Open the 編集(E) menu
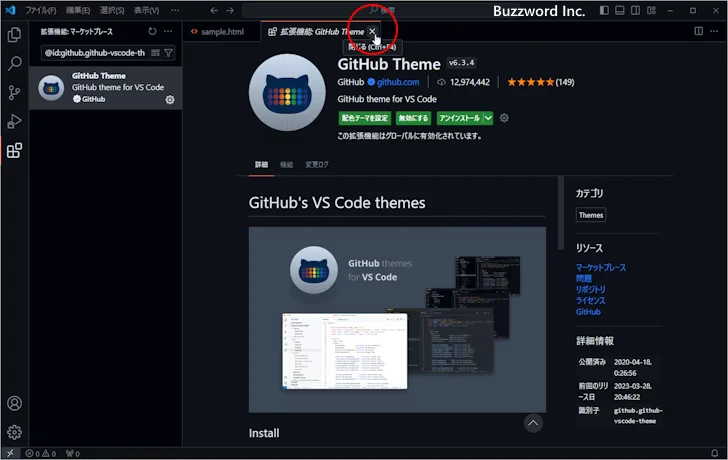 pyautogui.click(x=78, y=10)
